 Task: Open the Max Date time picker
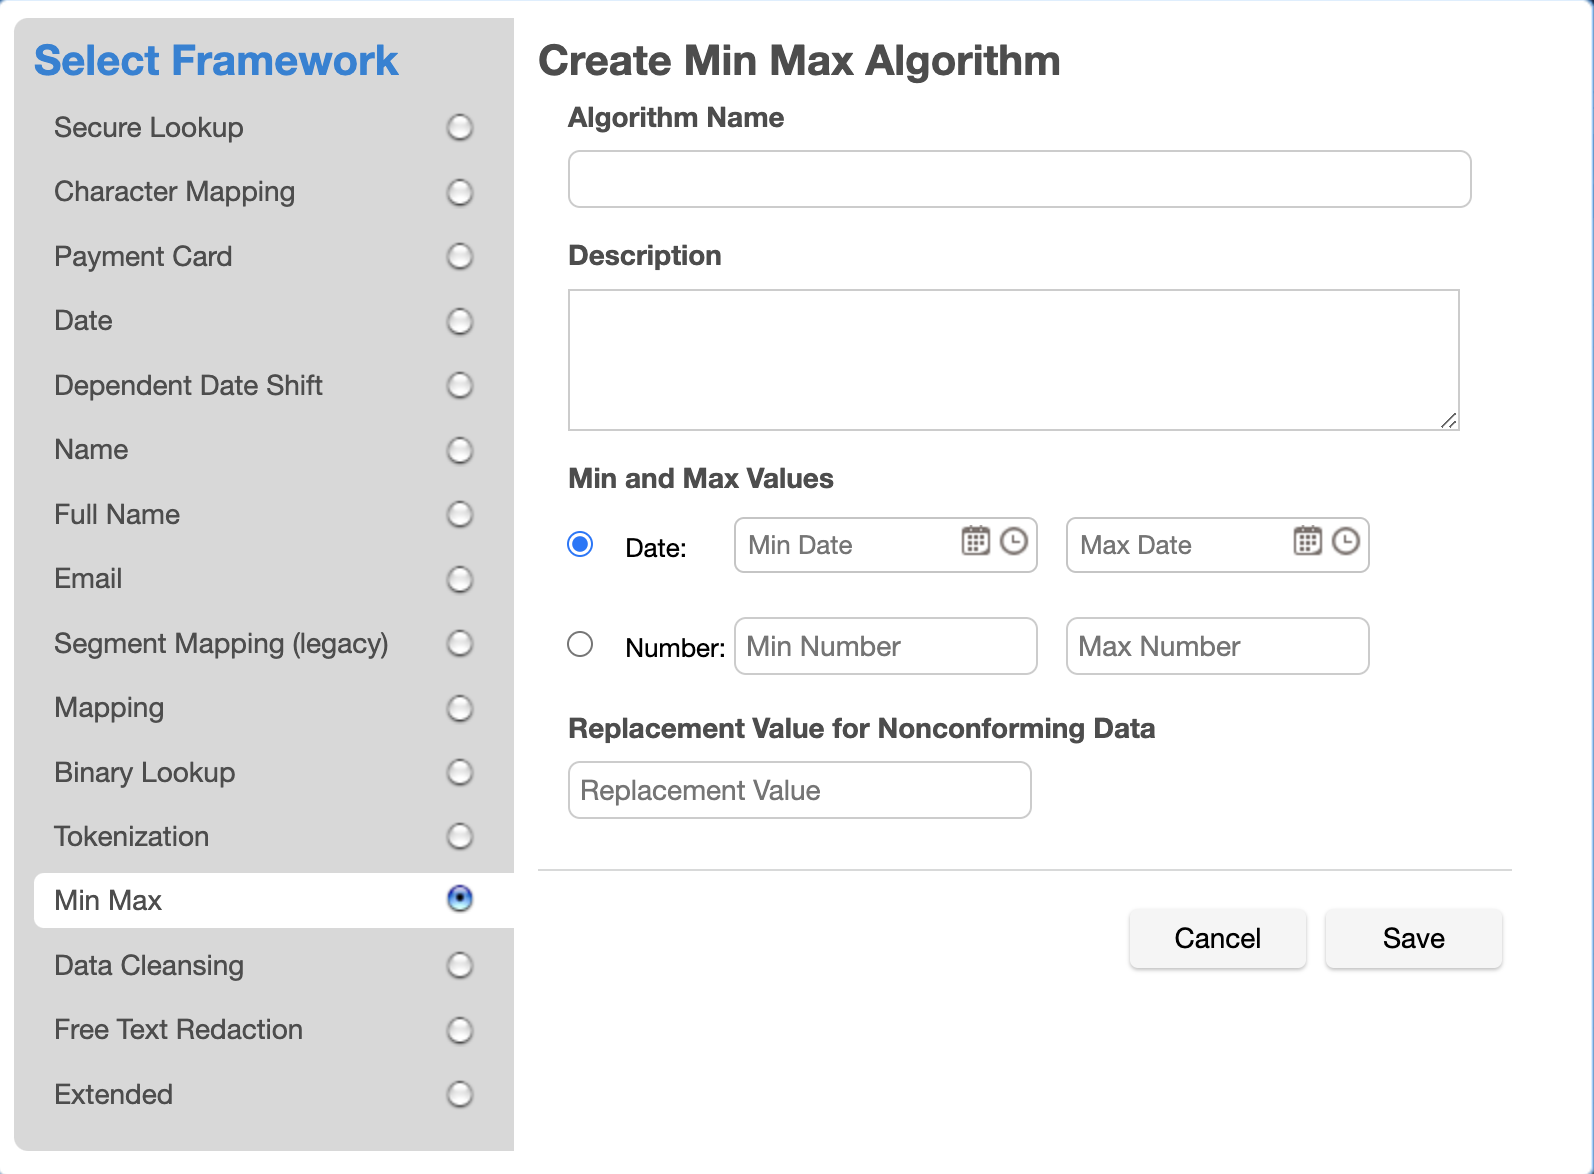(1346, 544)
